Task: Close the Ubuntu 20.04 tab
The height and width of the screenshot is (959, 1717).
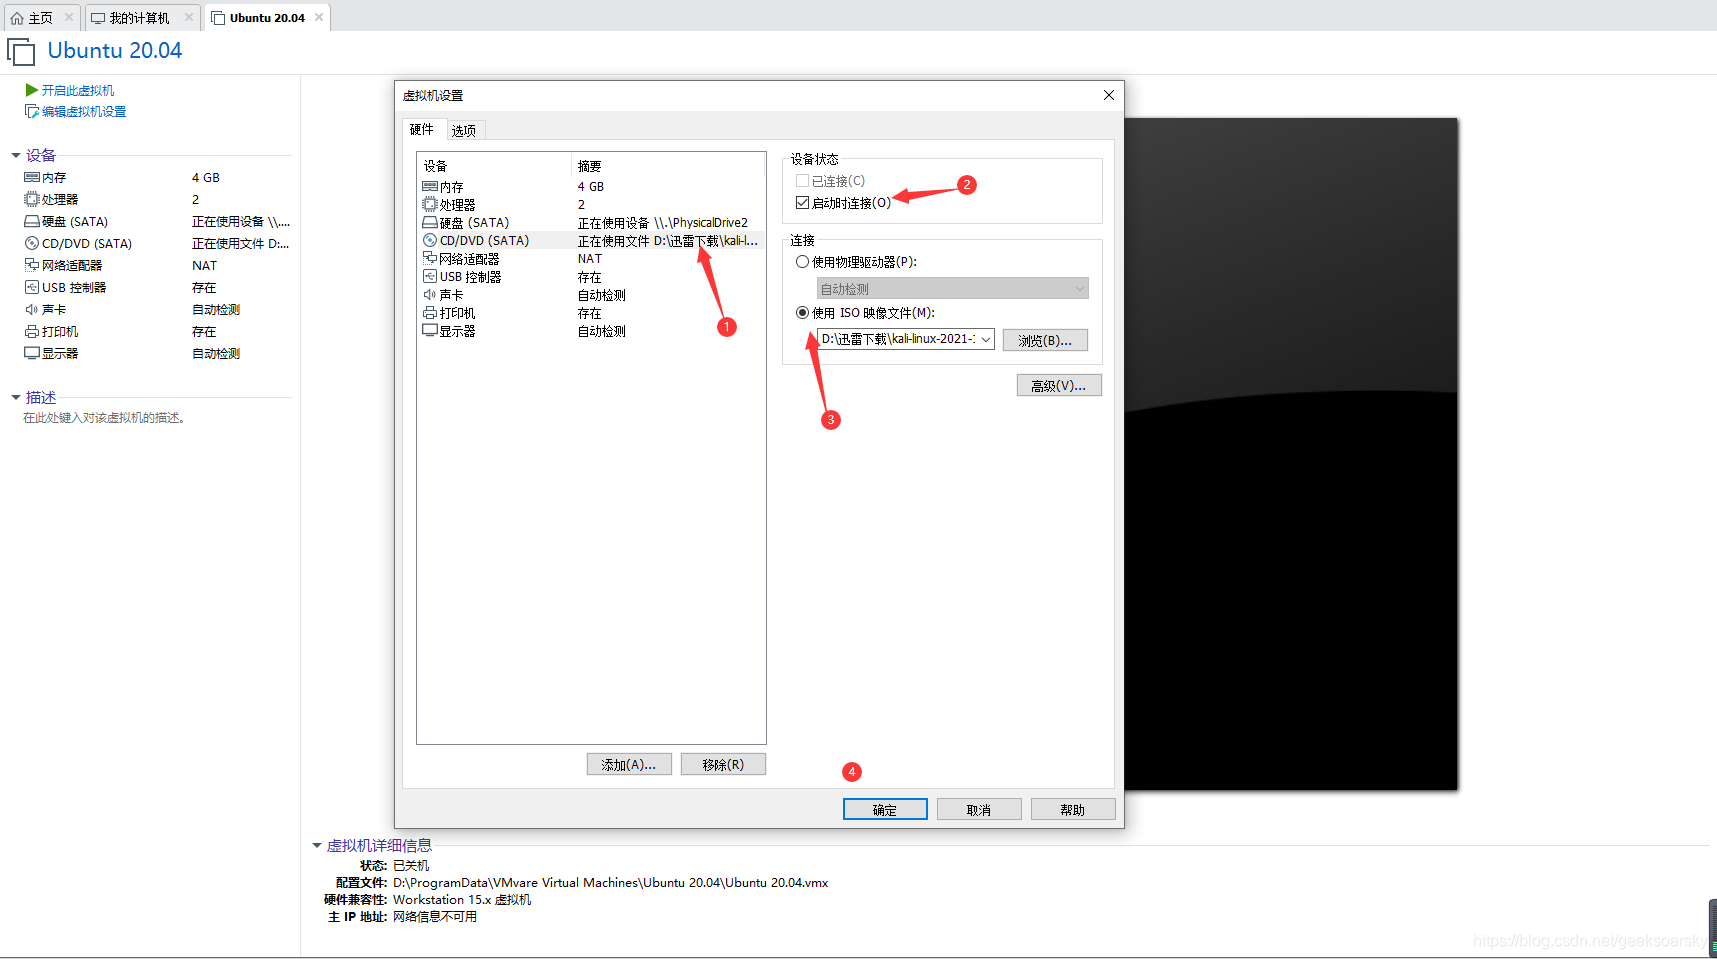Action: click(x=319, y=17)
